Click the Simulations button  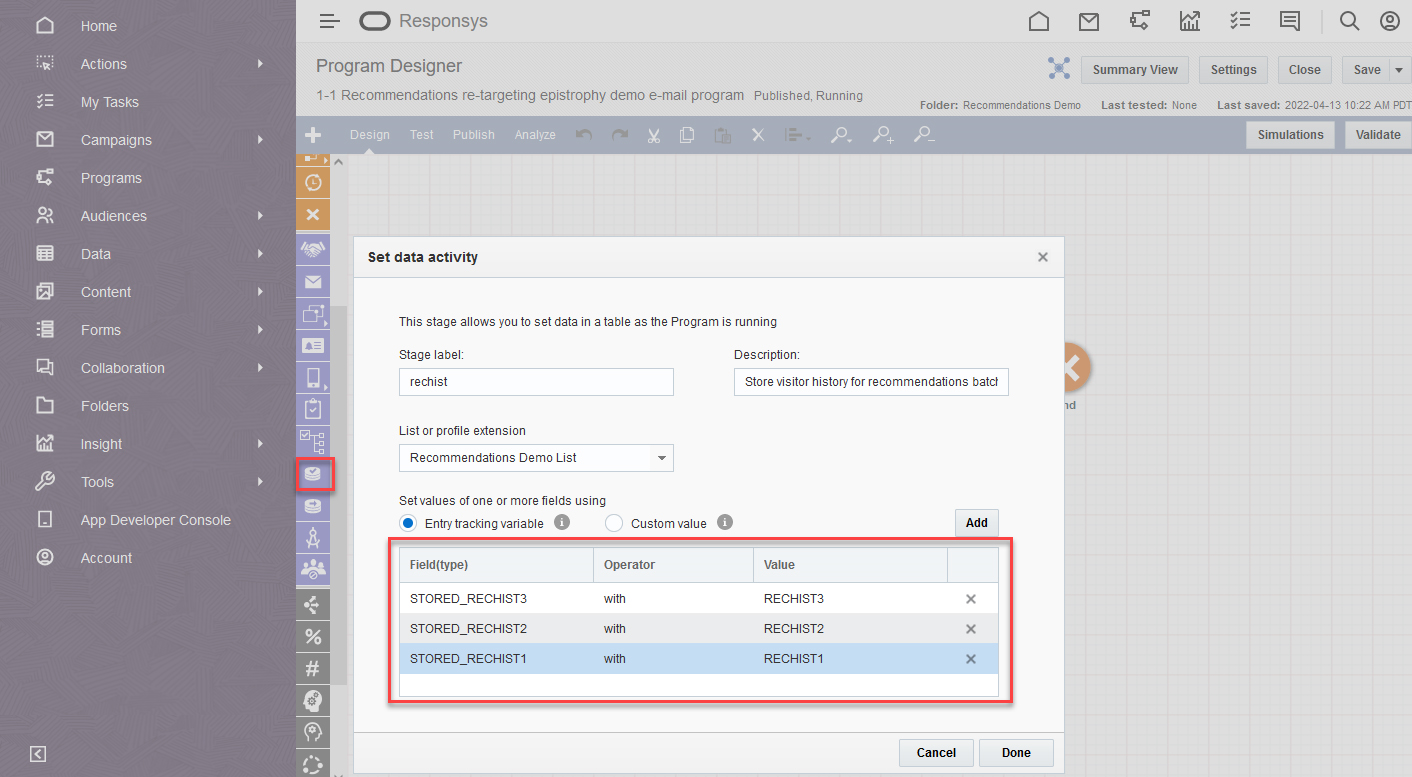1290,135
